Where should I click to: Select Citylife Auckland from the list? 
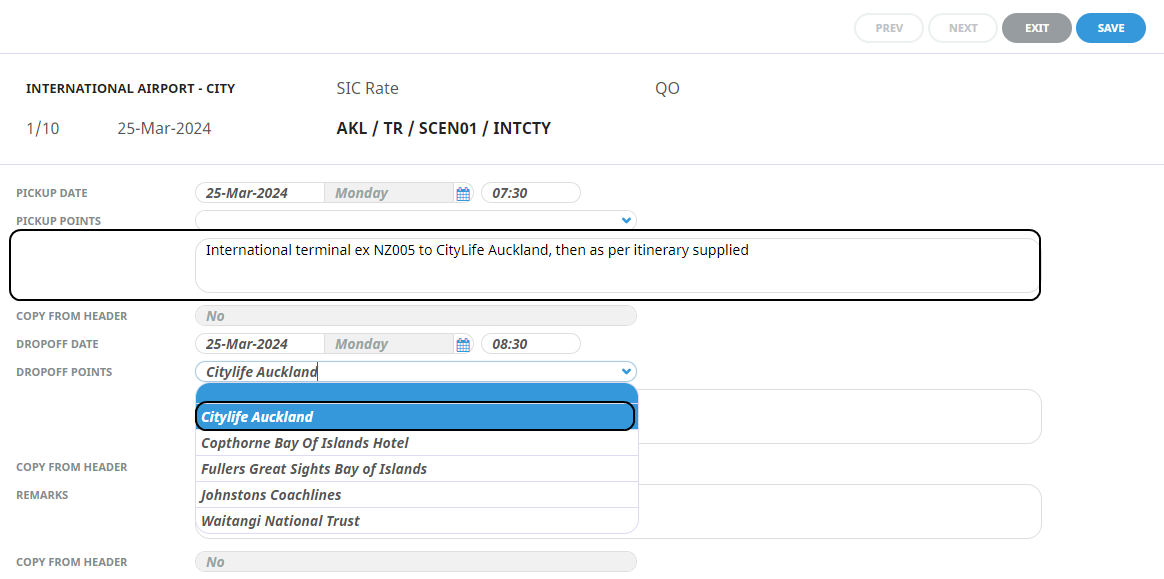(415, 417)
